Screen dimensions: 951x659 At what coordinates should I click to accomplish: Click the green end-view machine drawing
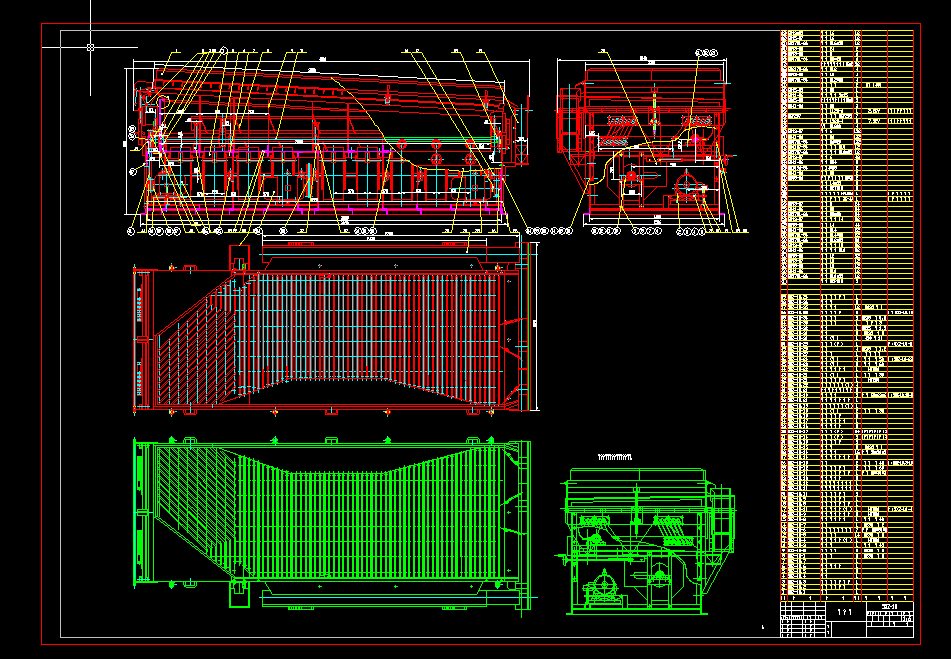[x=644, y=541]
